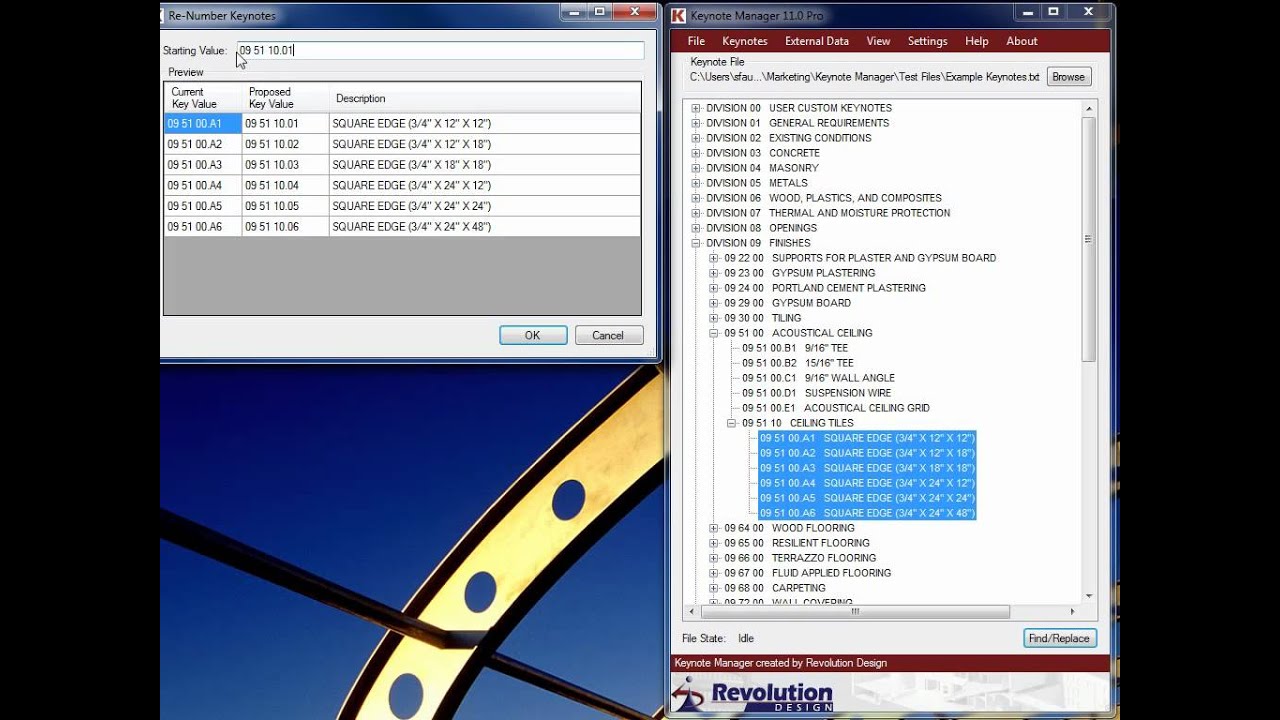Click the Current Key Value column header
The height and width of the screenshot is (720, 1280).
[202, 98]
